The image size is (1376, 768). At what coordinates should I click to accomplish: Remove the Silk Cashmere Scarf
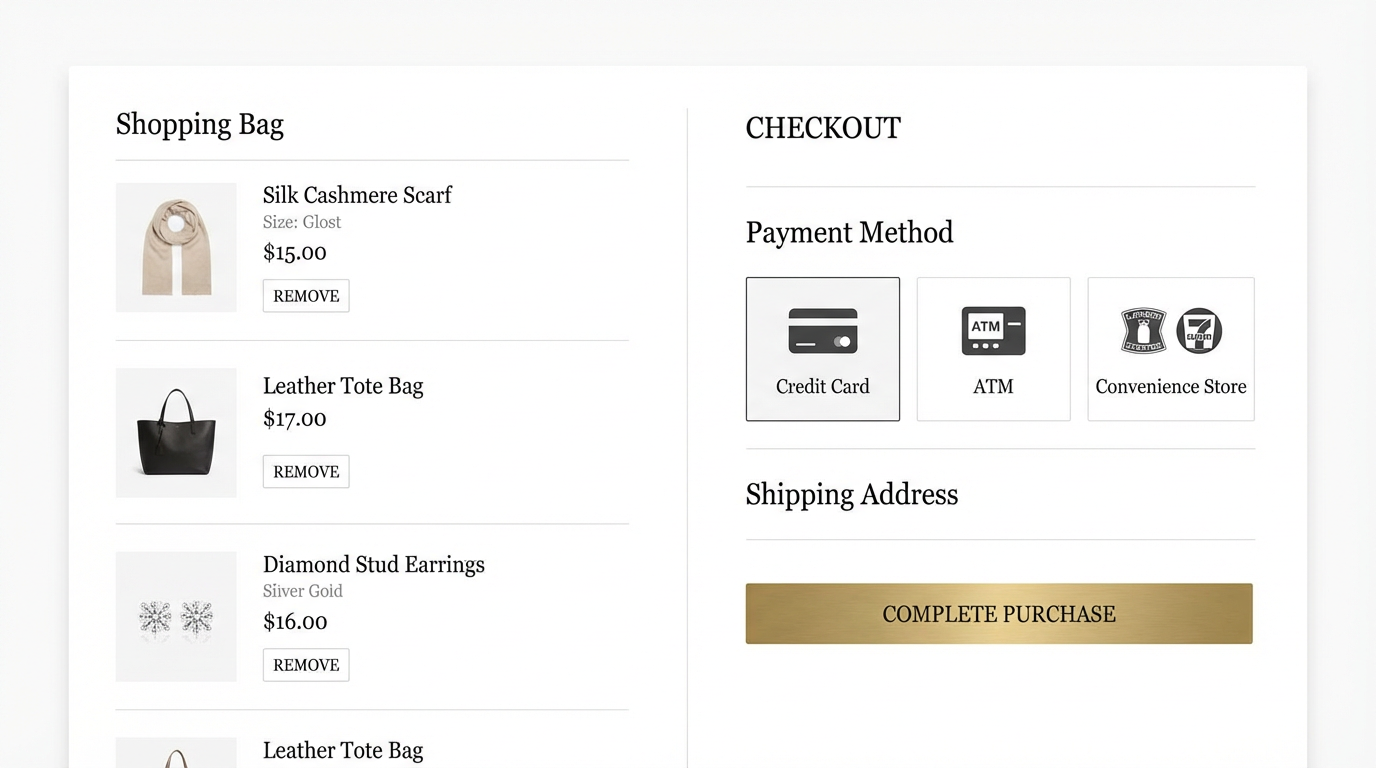click(306, 296)
